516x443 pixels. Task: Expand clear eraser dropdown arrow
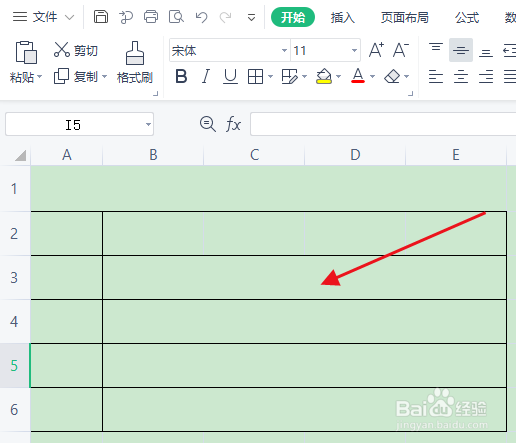(x=407, y=77)
